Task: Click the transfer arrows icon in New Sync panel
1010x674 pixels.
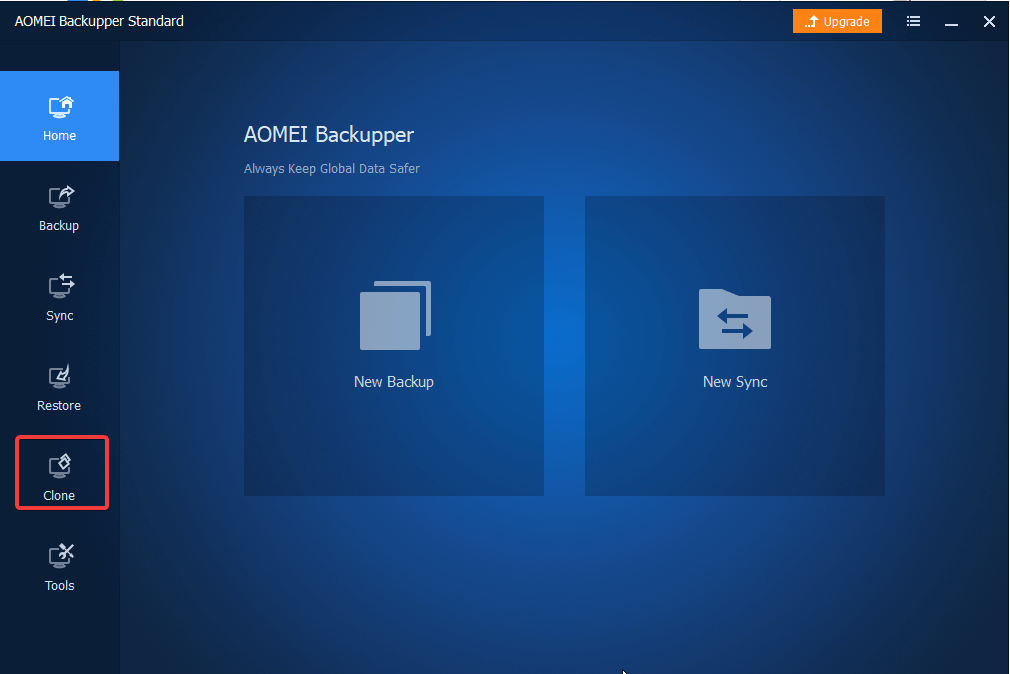Action: [x=734, y=320]
